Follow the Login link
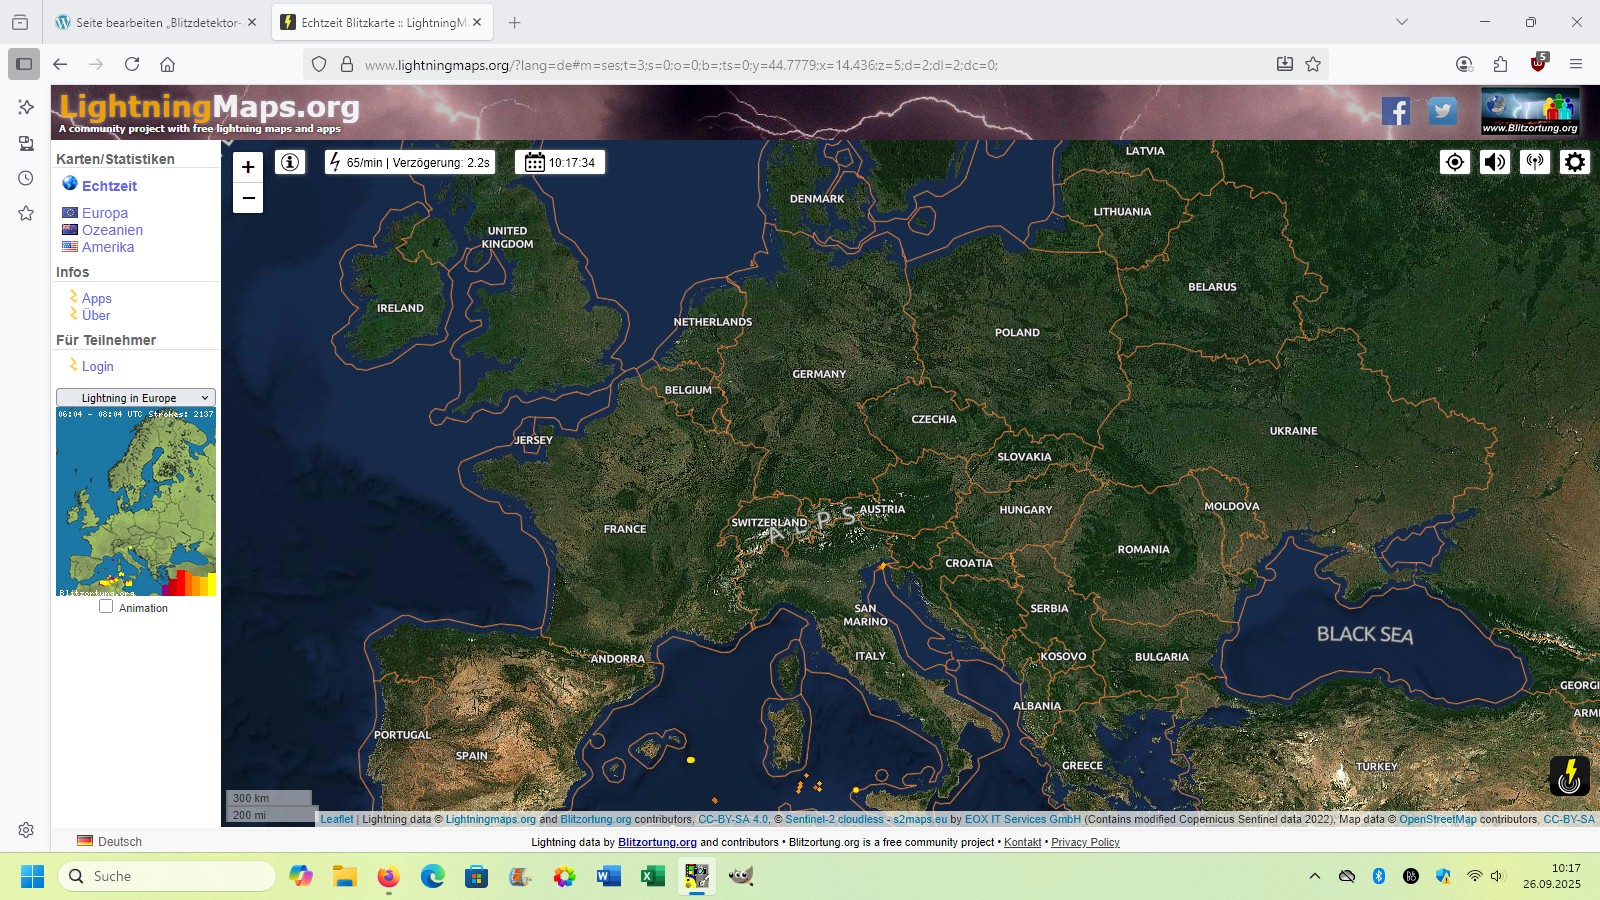The image size is (1600, 900). click(98, 367)
